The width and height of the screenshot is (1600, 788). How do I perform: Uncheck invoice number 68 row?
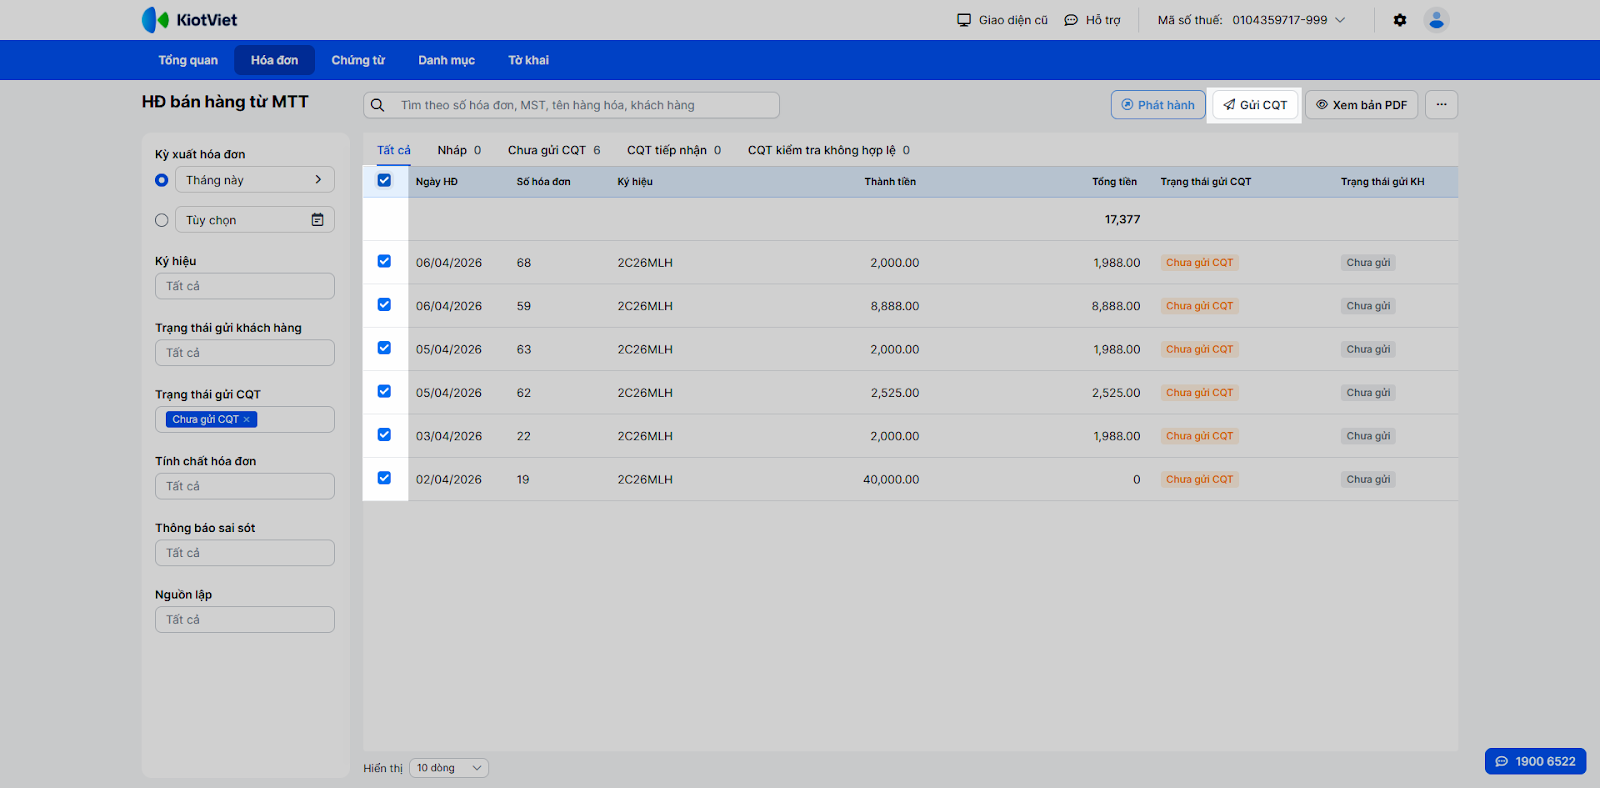(x=384, y=262)
